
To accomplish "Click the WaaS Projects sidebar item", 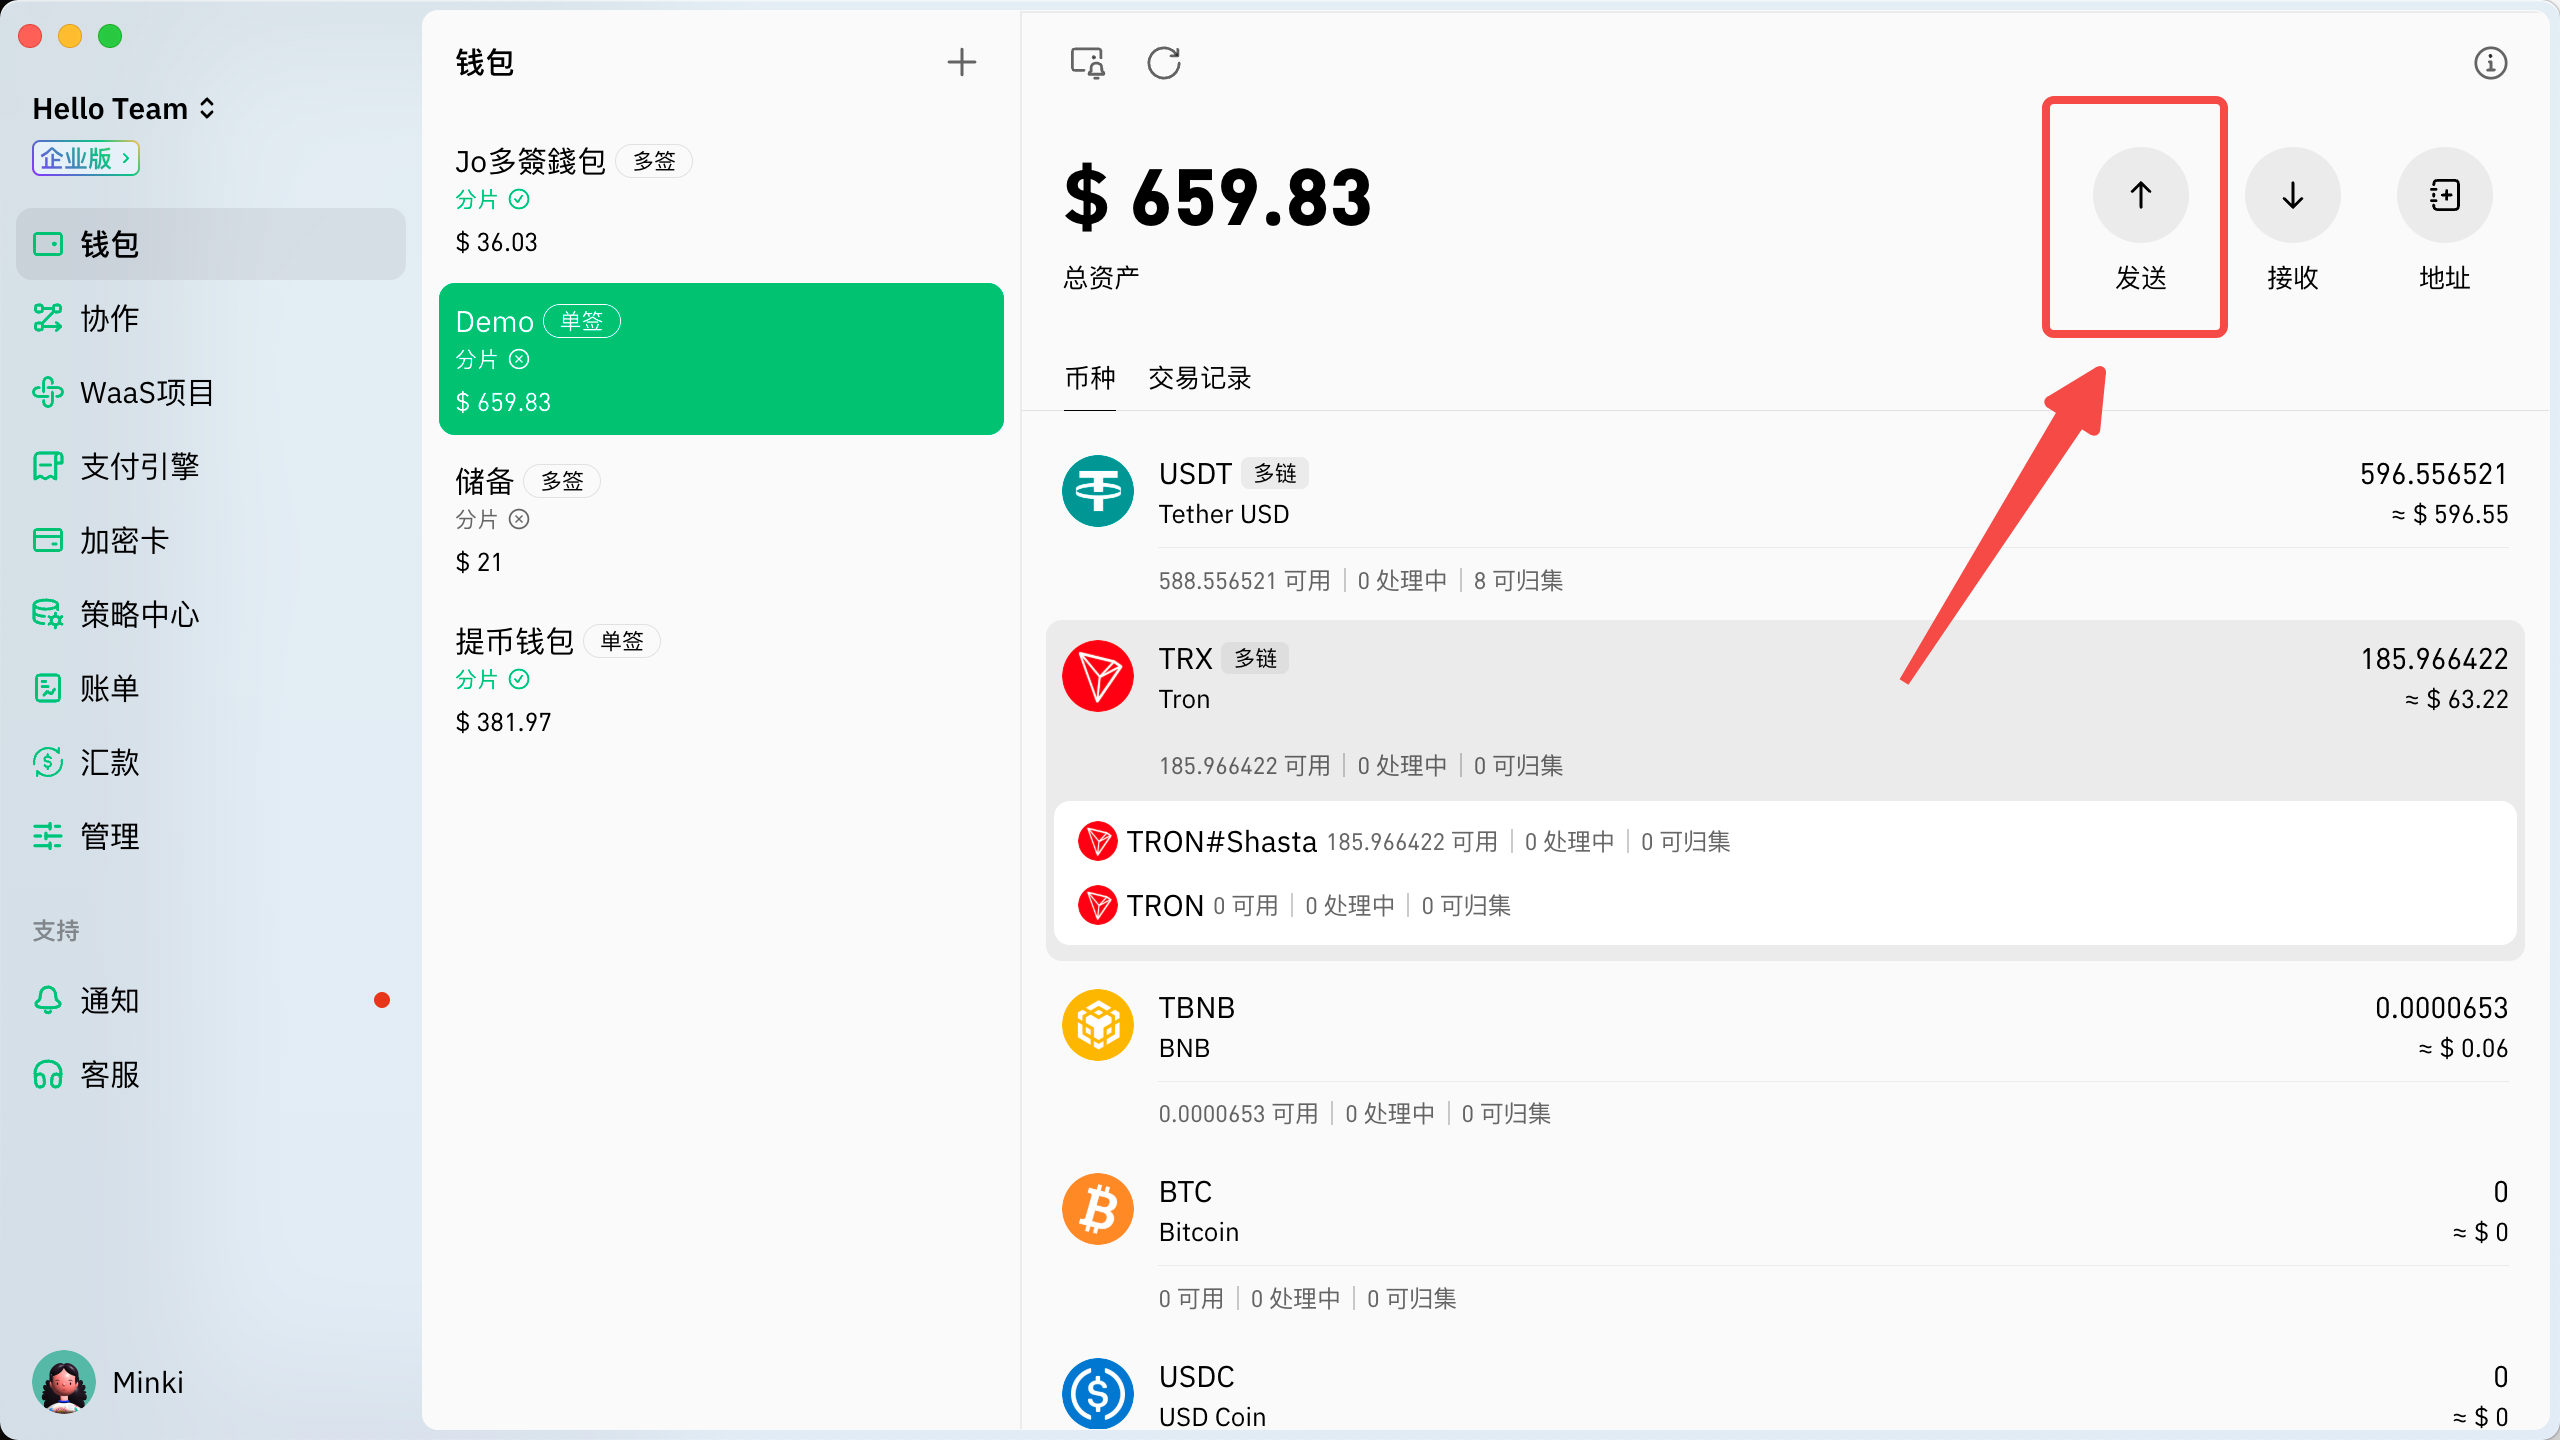I will tap(146, 393).
